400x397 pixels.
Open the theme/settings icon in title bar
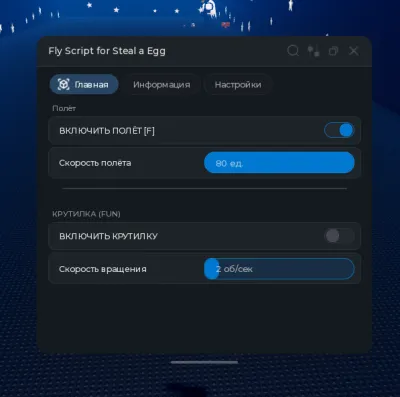click(x=313, y=51)
